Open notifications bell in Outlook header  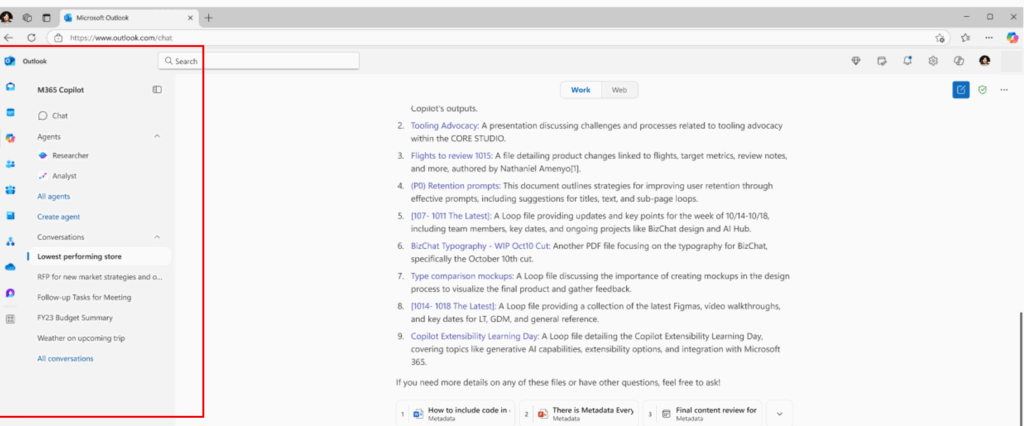point(907,61)
